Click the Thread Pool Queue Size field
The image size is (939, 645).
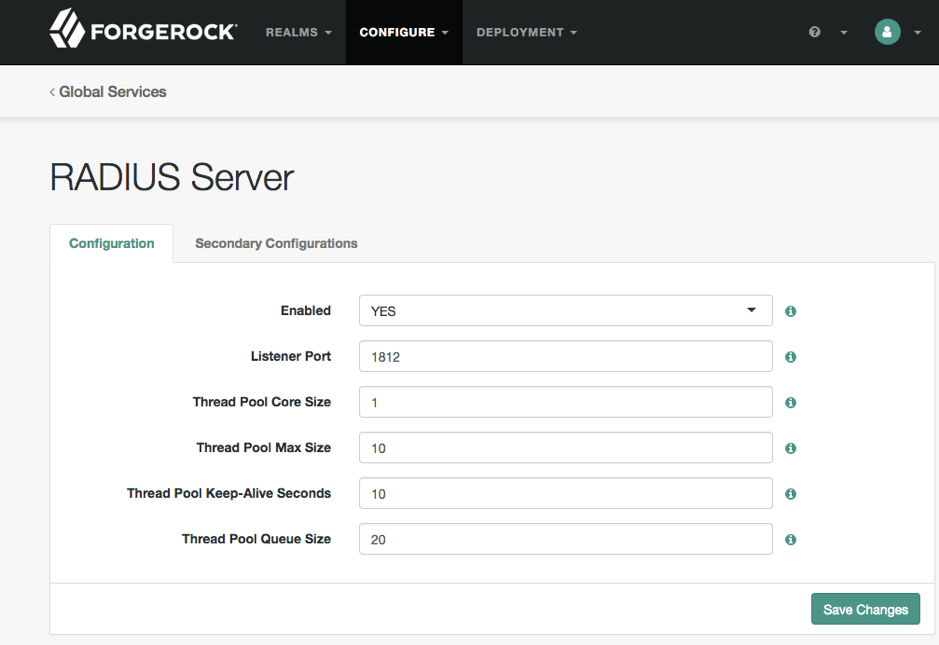(565, 539)
